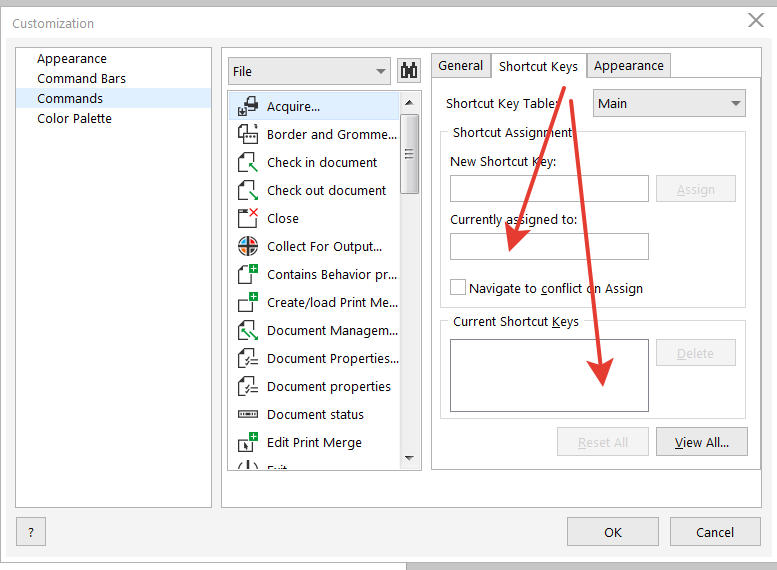777x570 pixels.
Task: Select the Check in document text
Action: [322, 163]
